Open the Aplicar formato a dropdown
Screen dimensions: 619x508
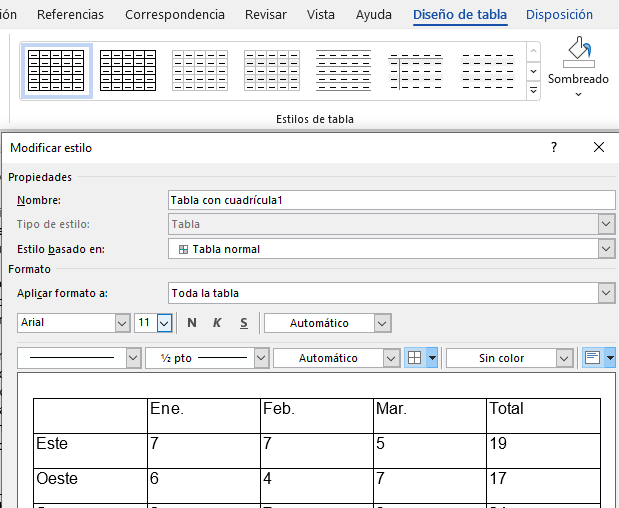[x=607, y=293]
